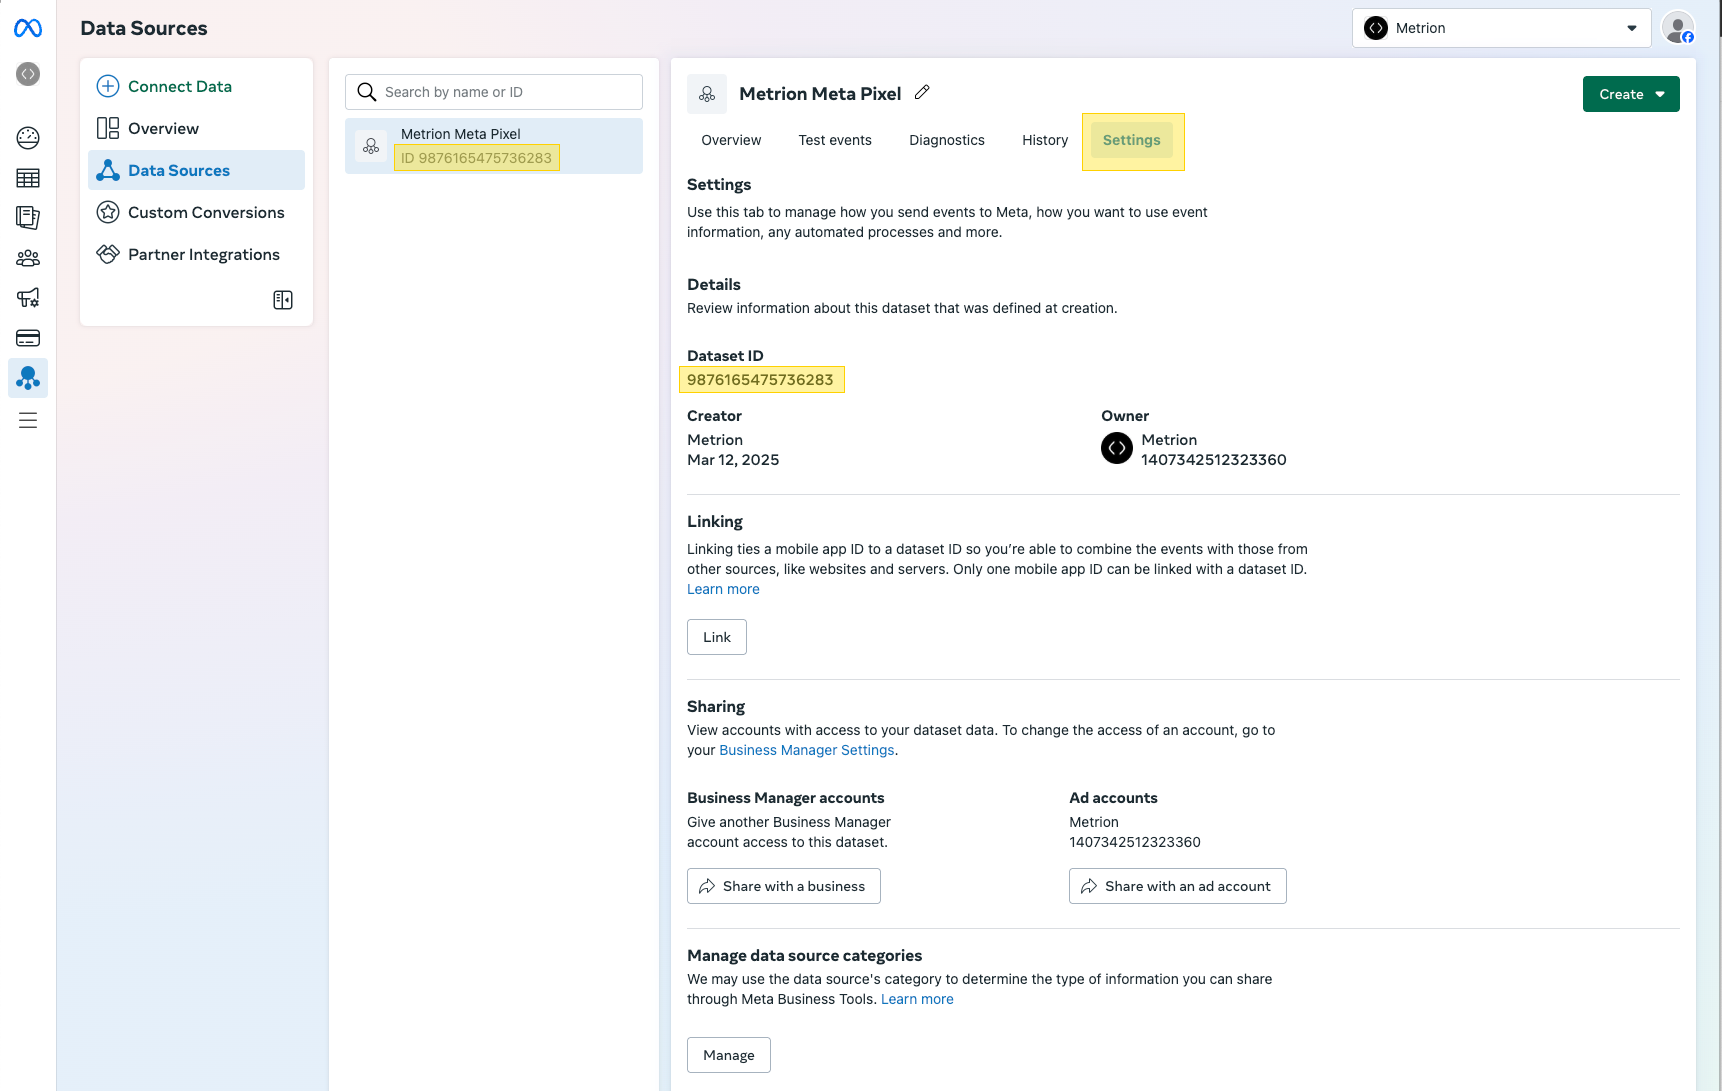1722x1091 pixels.
Task: Click the Custom Conversions star icon
Action: click(108, 212)
